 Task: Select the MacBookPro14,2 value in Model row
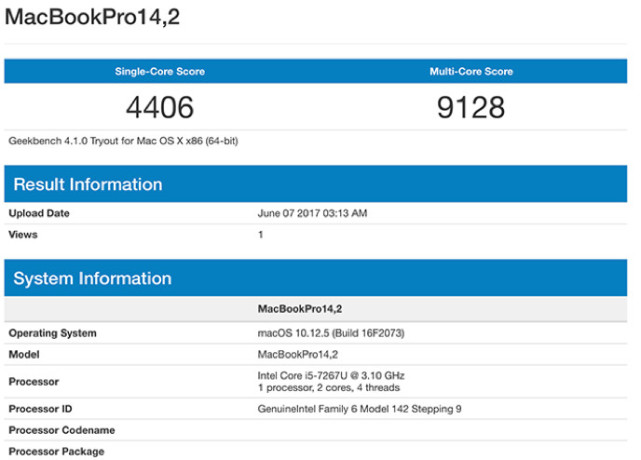point(298,355)
